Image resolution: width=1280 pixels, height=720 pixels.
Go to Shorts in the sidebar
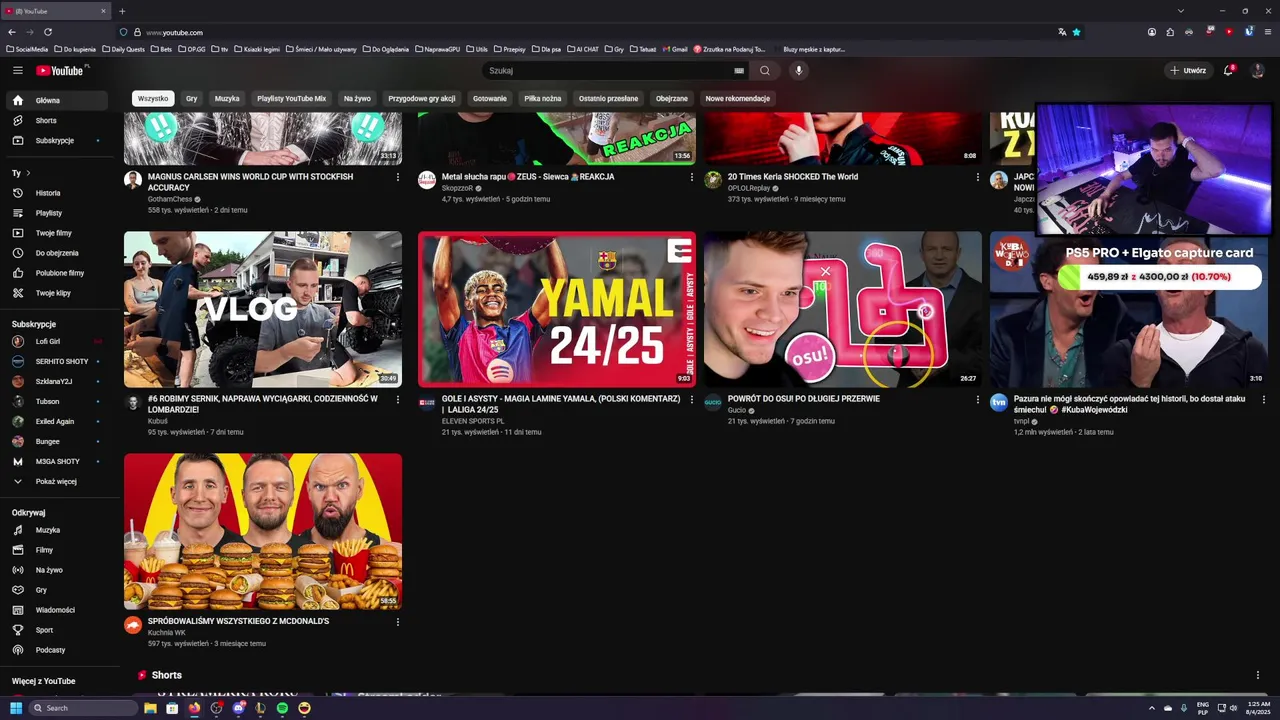[x=56, y=120]
